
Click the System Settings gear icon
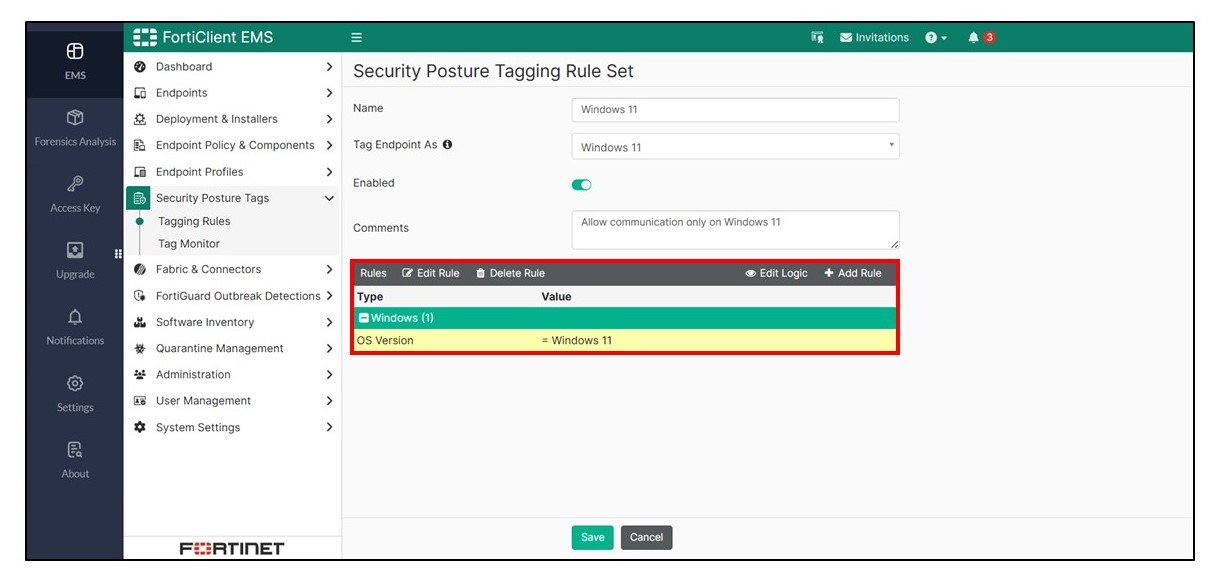pos(140,427)
